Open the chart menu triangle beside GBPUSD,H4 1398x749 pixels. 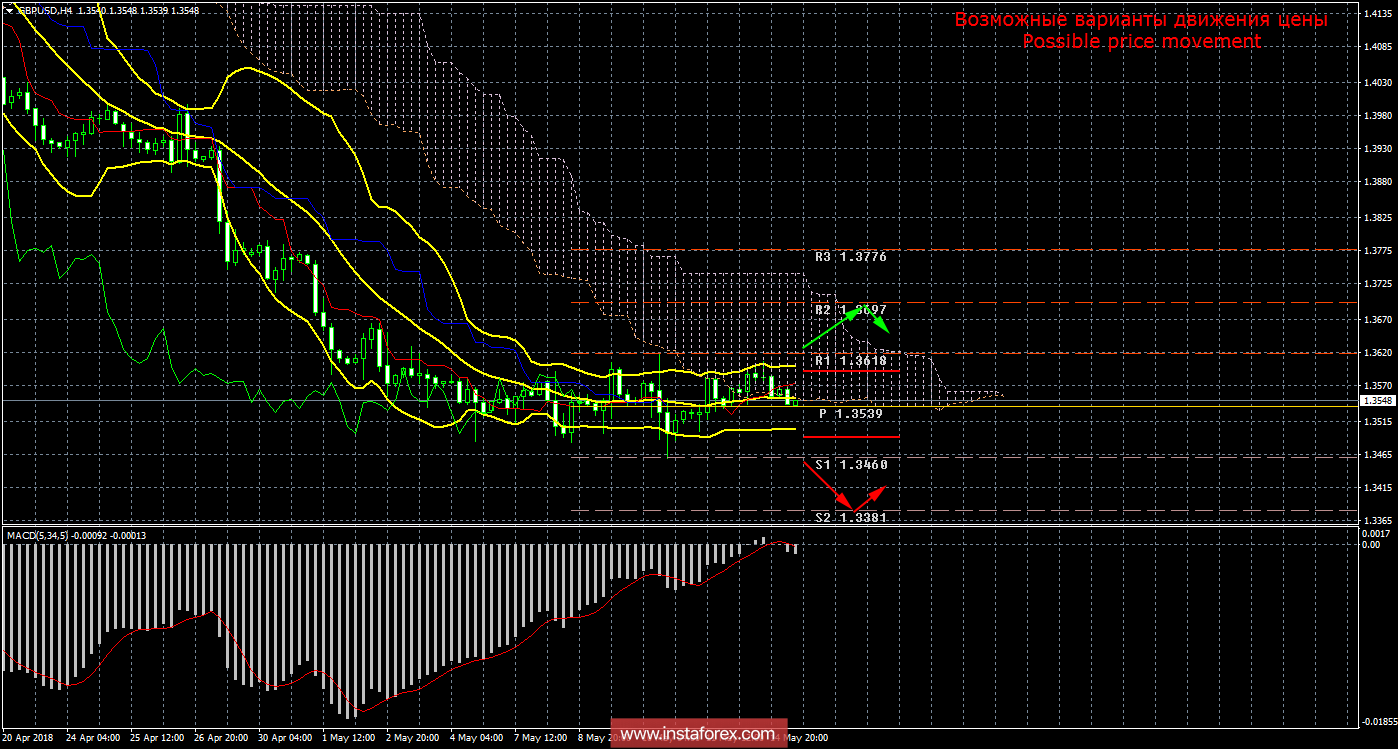(x=10, y=9)
